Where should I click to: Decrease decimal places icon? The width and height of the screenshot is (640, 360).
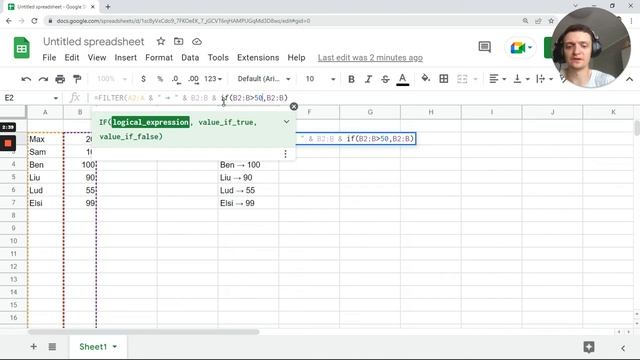176,79
